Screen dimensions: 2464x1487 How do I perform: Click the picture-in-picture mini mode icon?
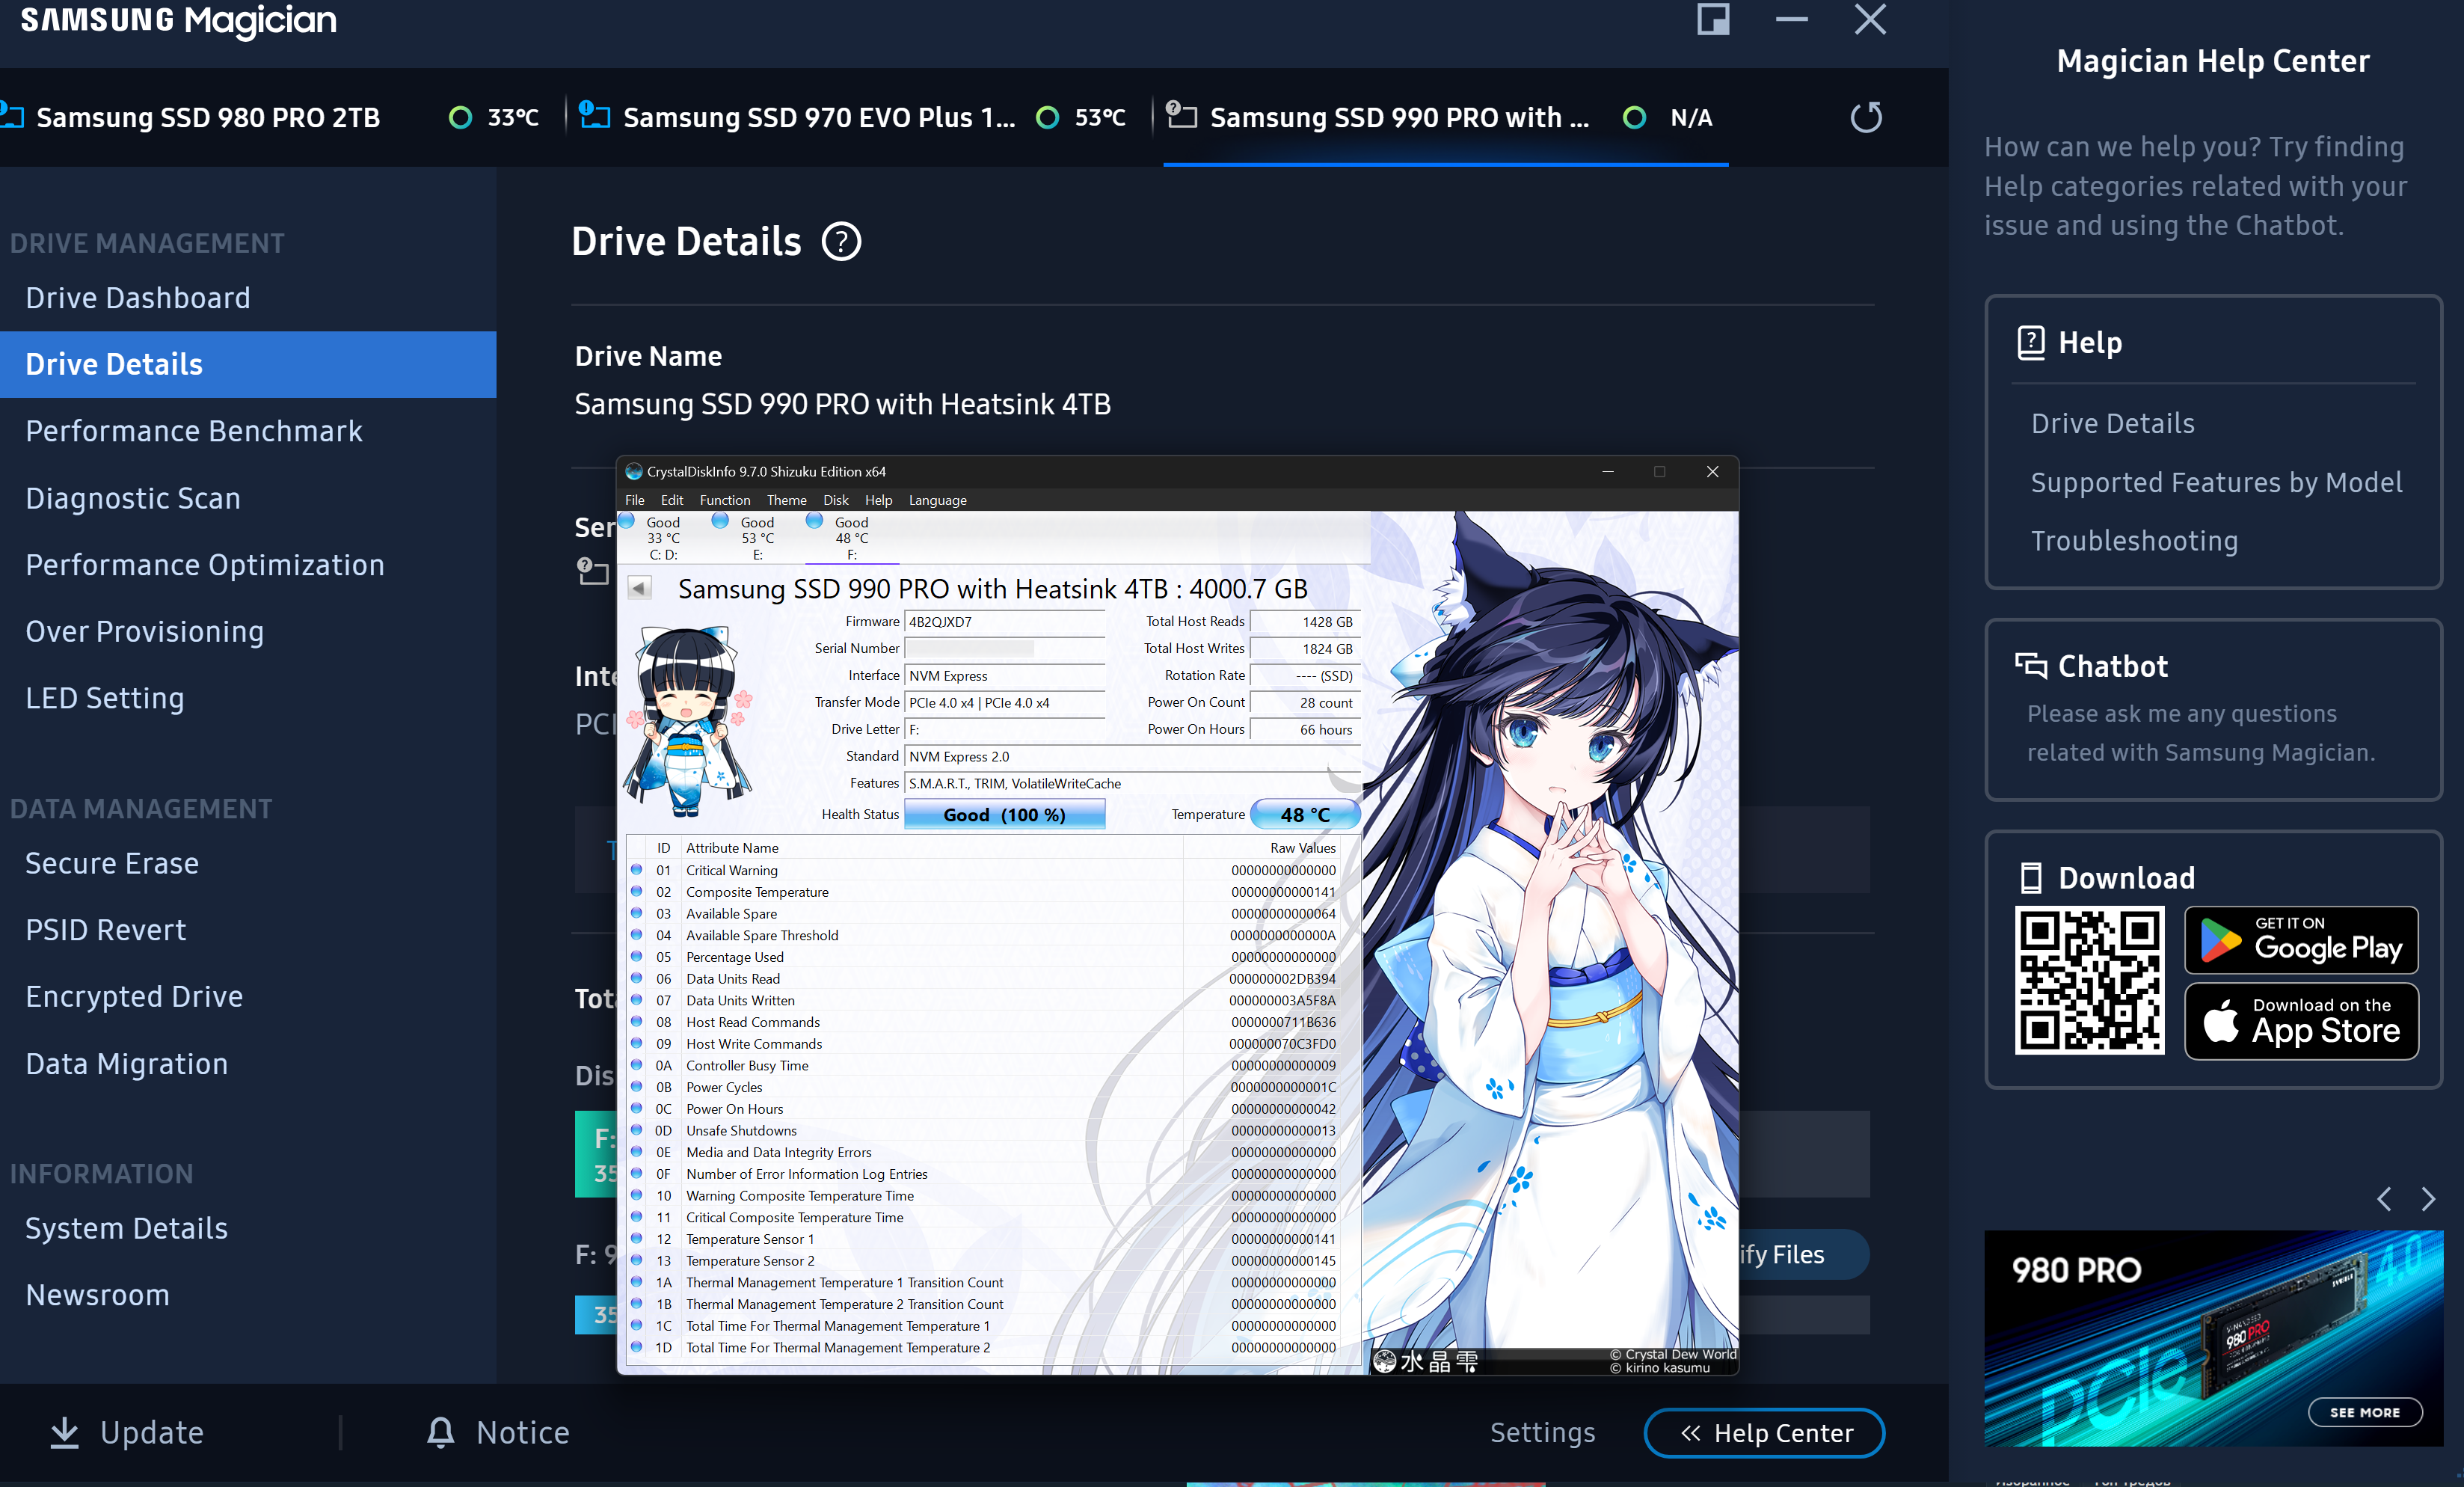click(x=1713, y=20)
